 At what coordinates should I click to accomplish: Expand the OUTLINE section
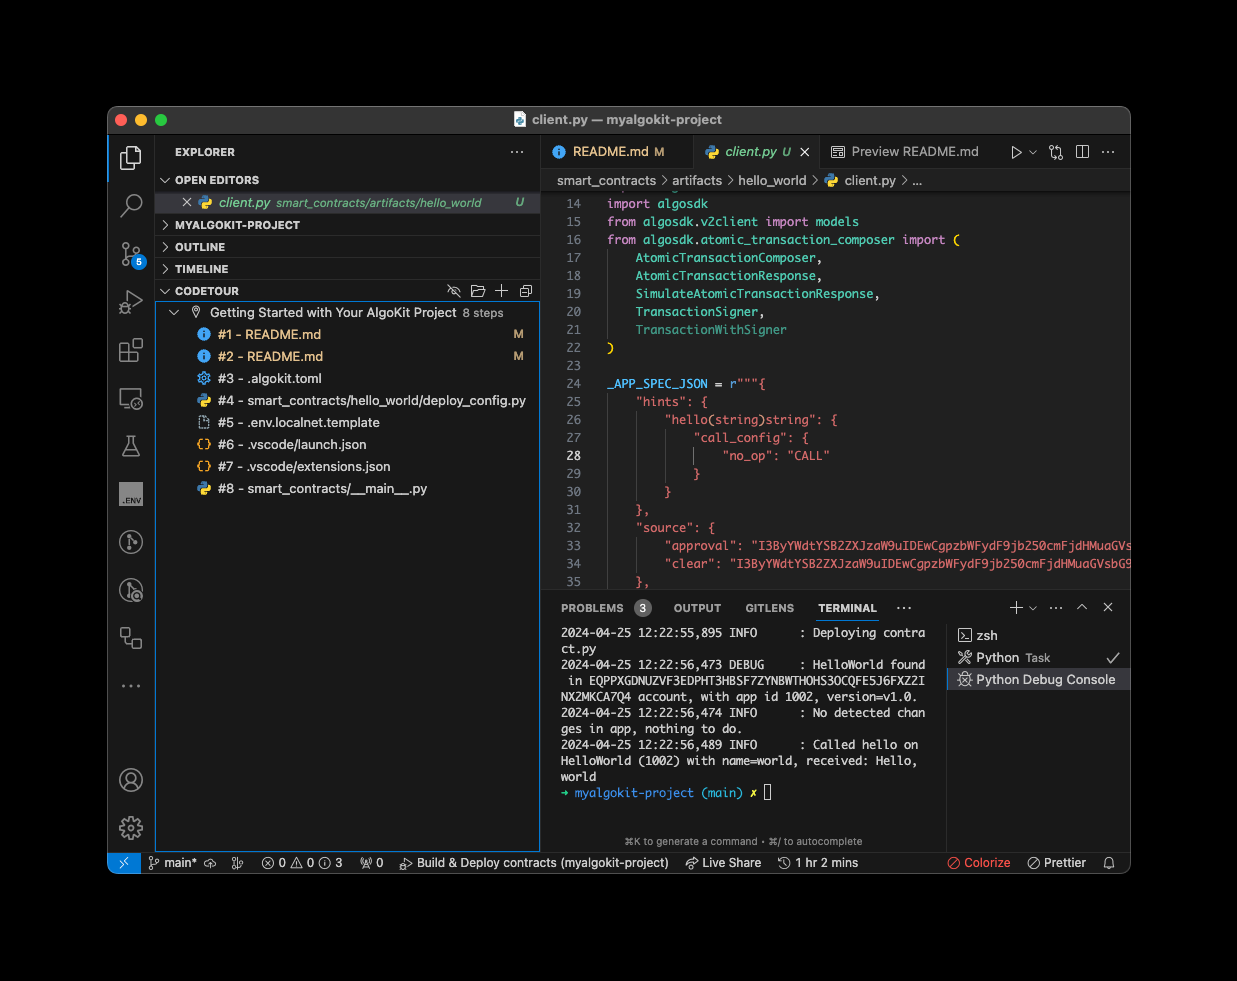pyautogui.click(x=200, y=247)
